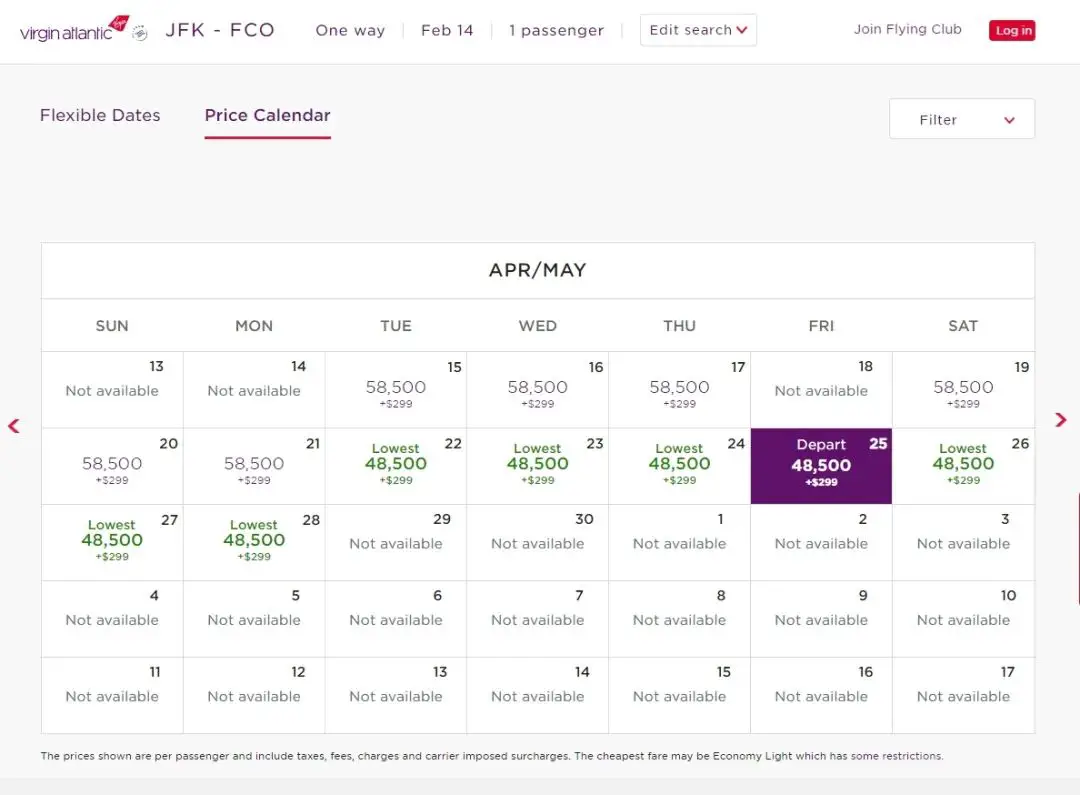The image size is (1080, 795).
Task: Open the Edit search dropdown
Action: tap(698, 30)
